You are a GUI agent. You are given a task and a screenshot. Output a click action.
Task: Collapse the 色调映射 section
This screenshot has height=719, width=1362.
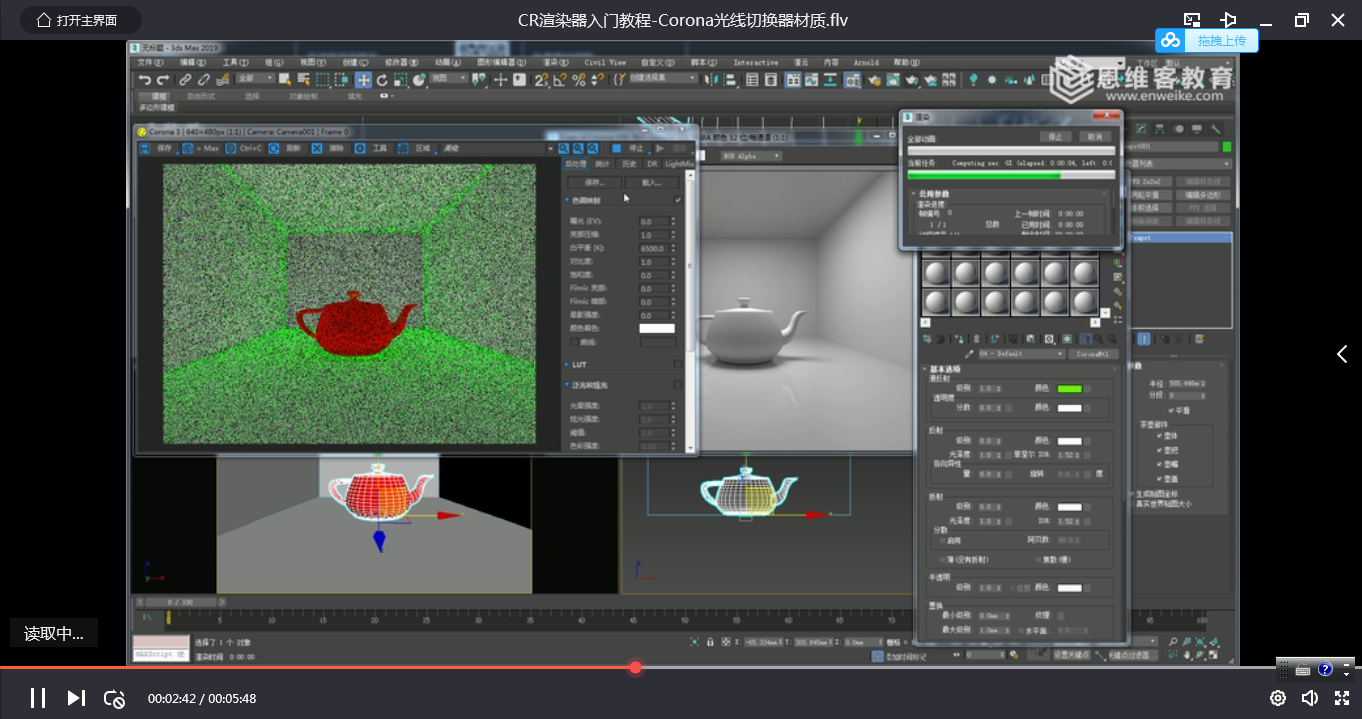(567, 200)
